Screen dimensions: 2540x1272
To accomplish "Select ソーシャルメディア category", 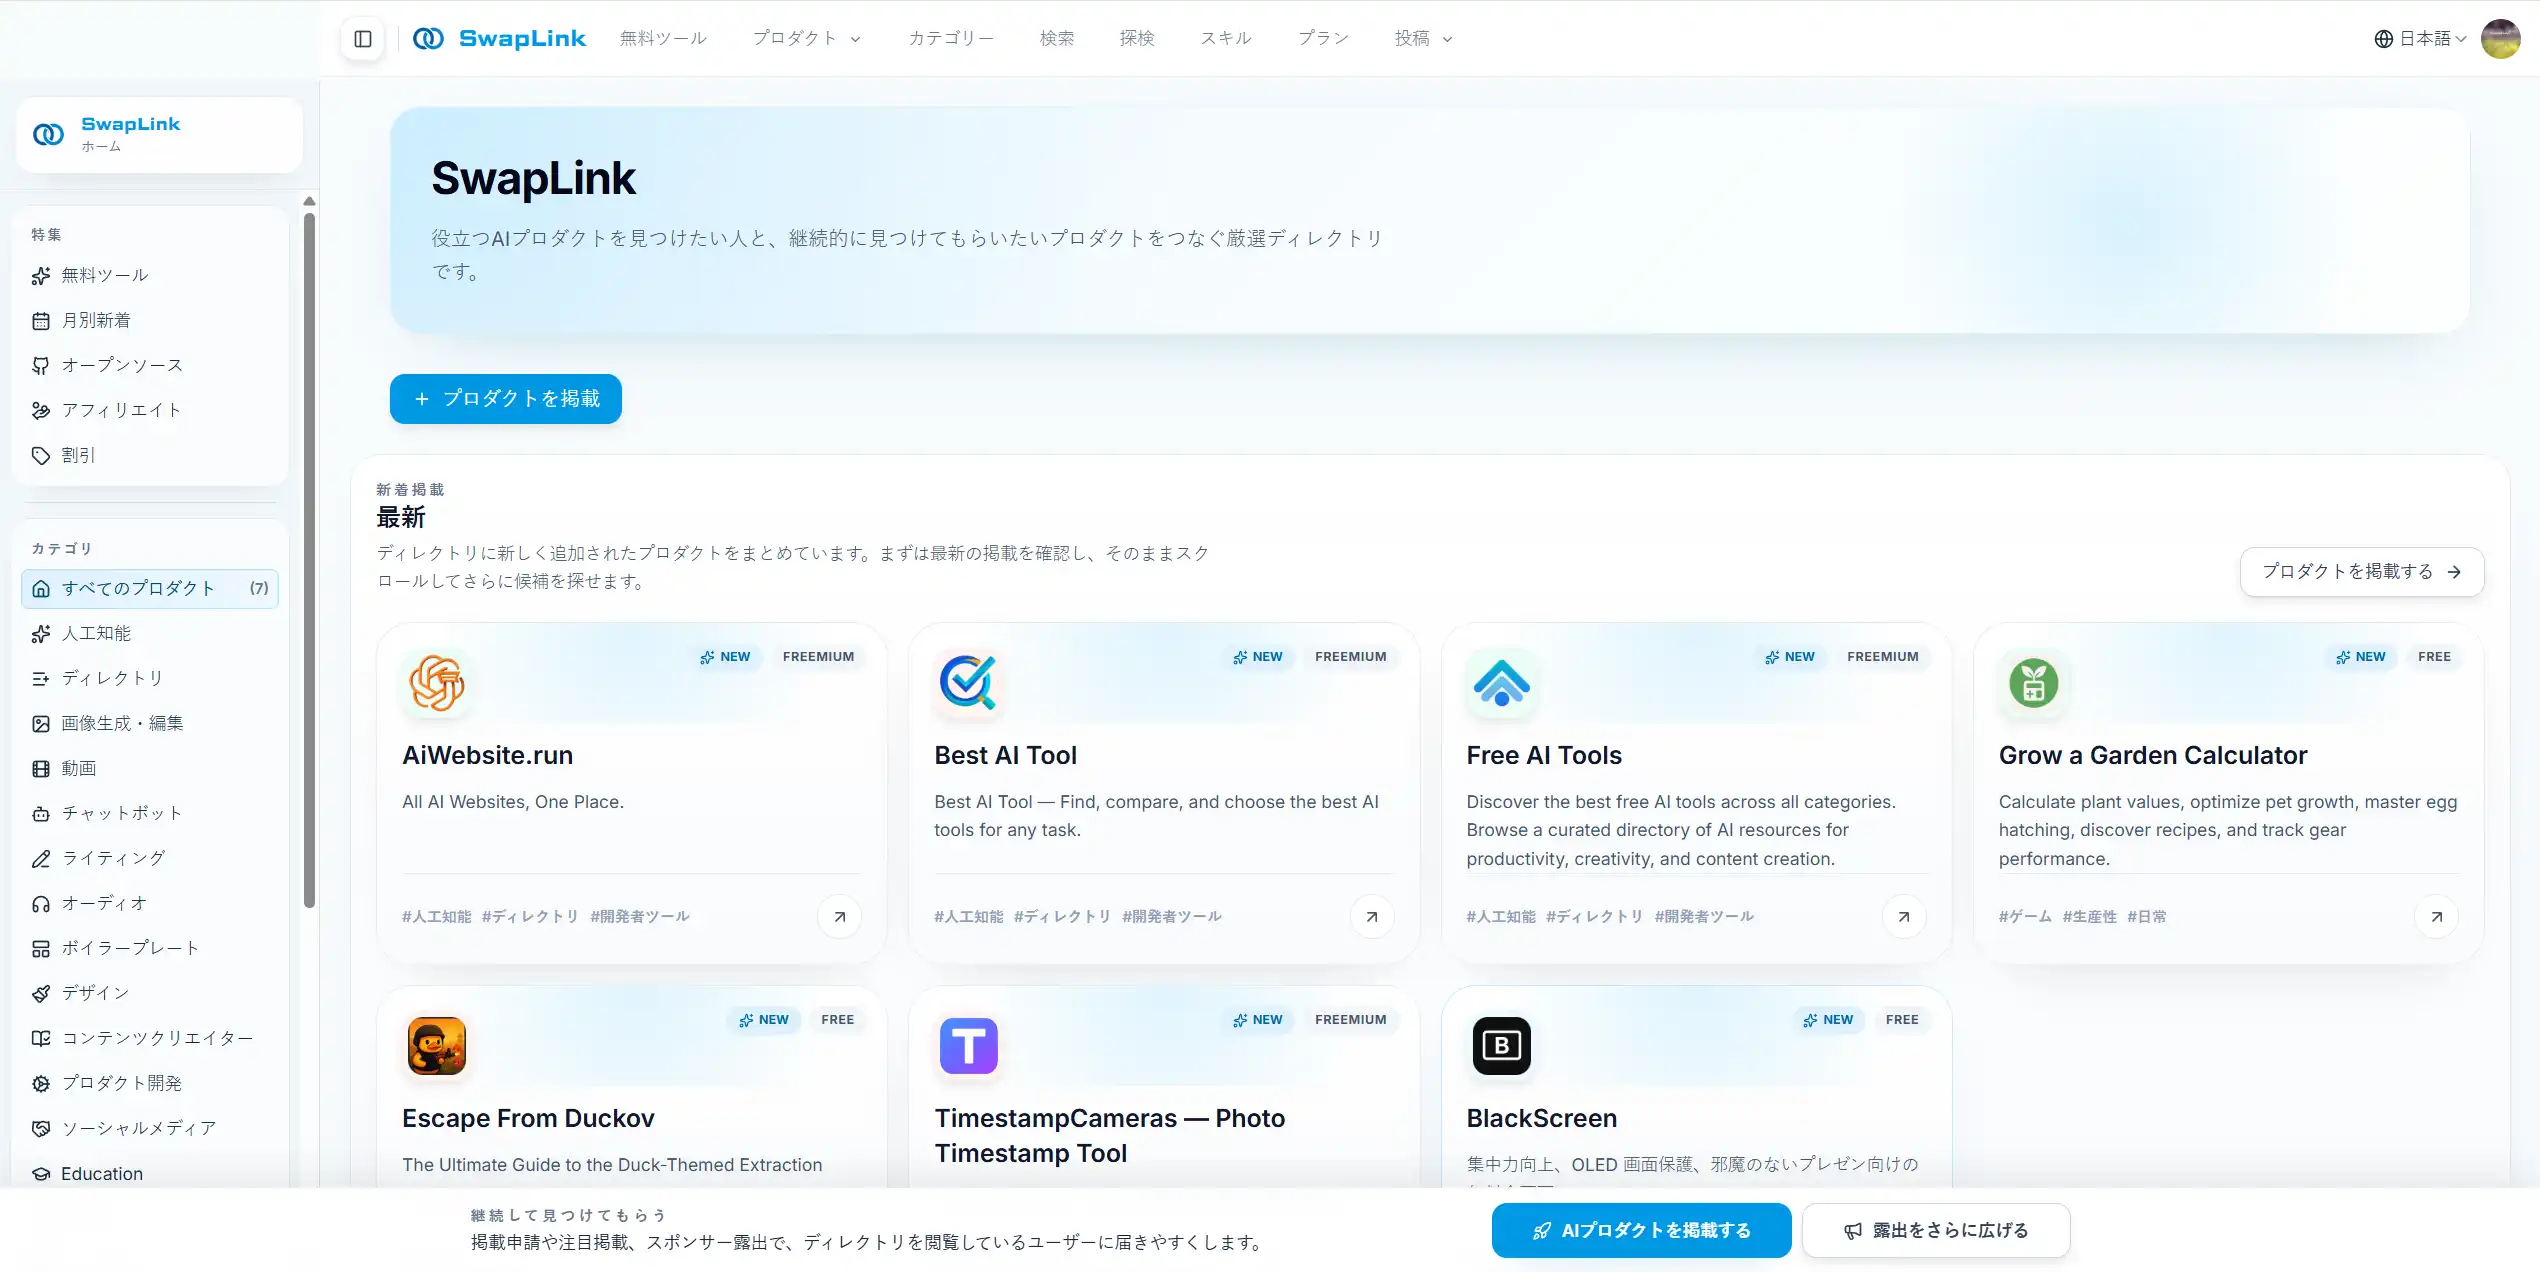I will tap(150, 1128).
